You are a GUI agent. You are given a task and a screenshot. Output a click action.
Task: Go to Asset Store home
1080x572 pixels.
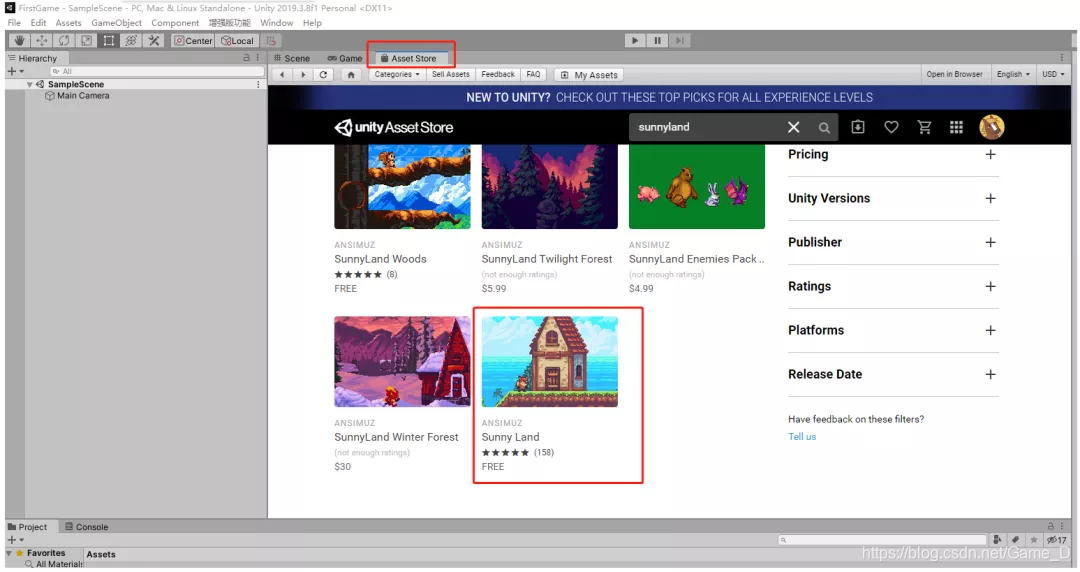(x=351, y=74)
